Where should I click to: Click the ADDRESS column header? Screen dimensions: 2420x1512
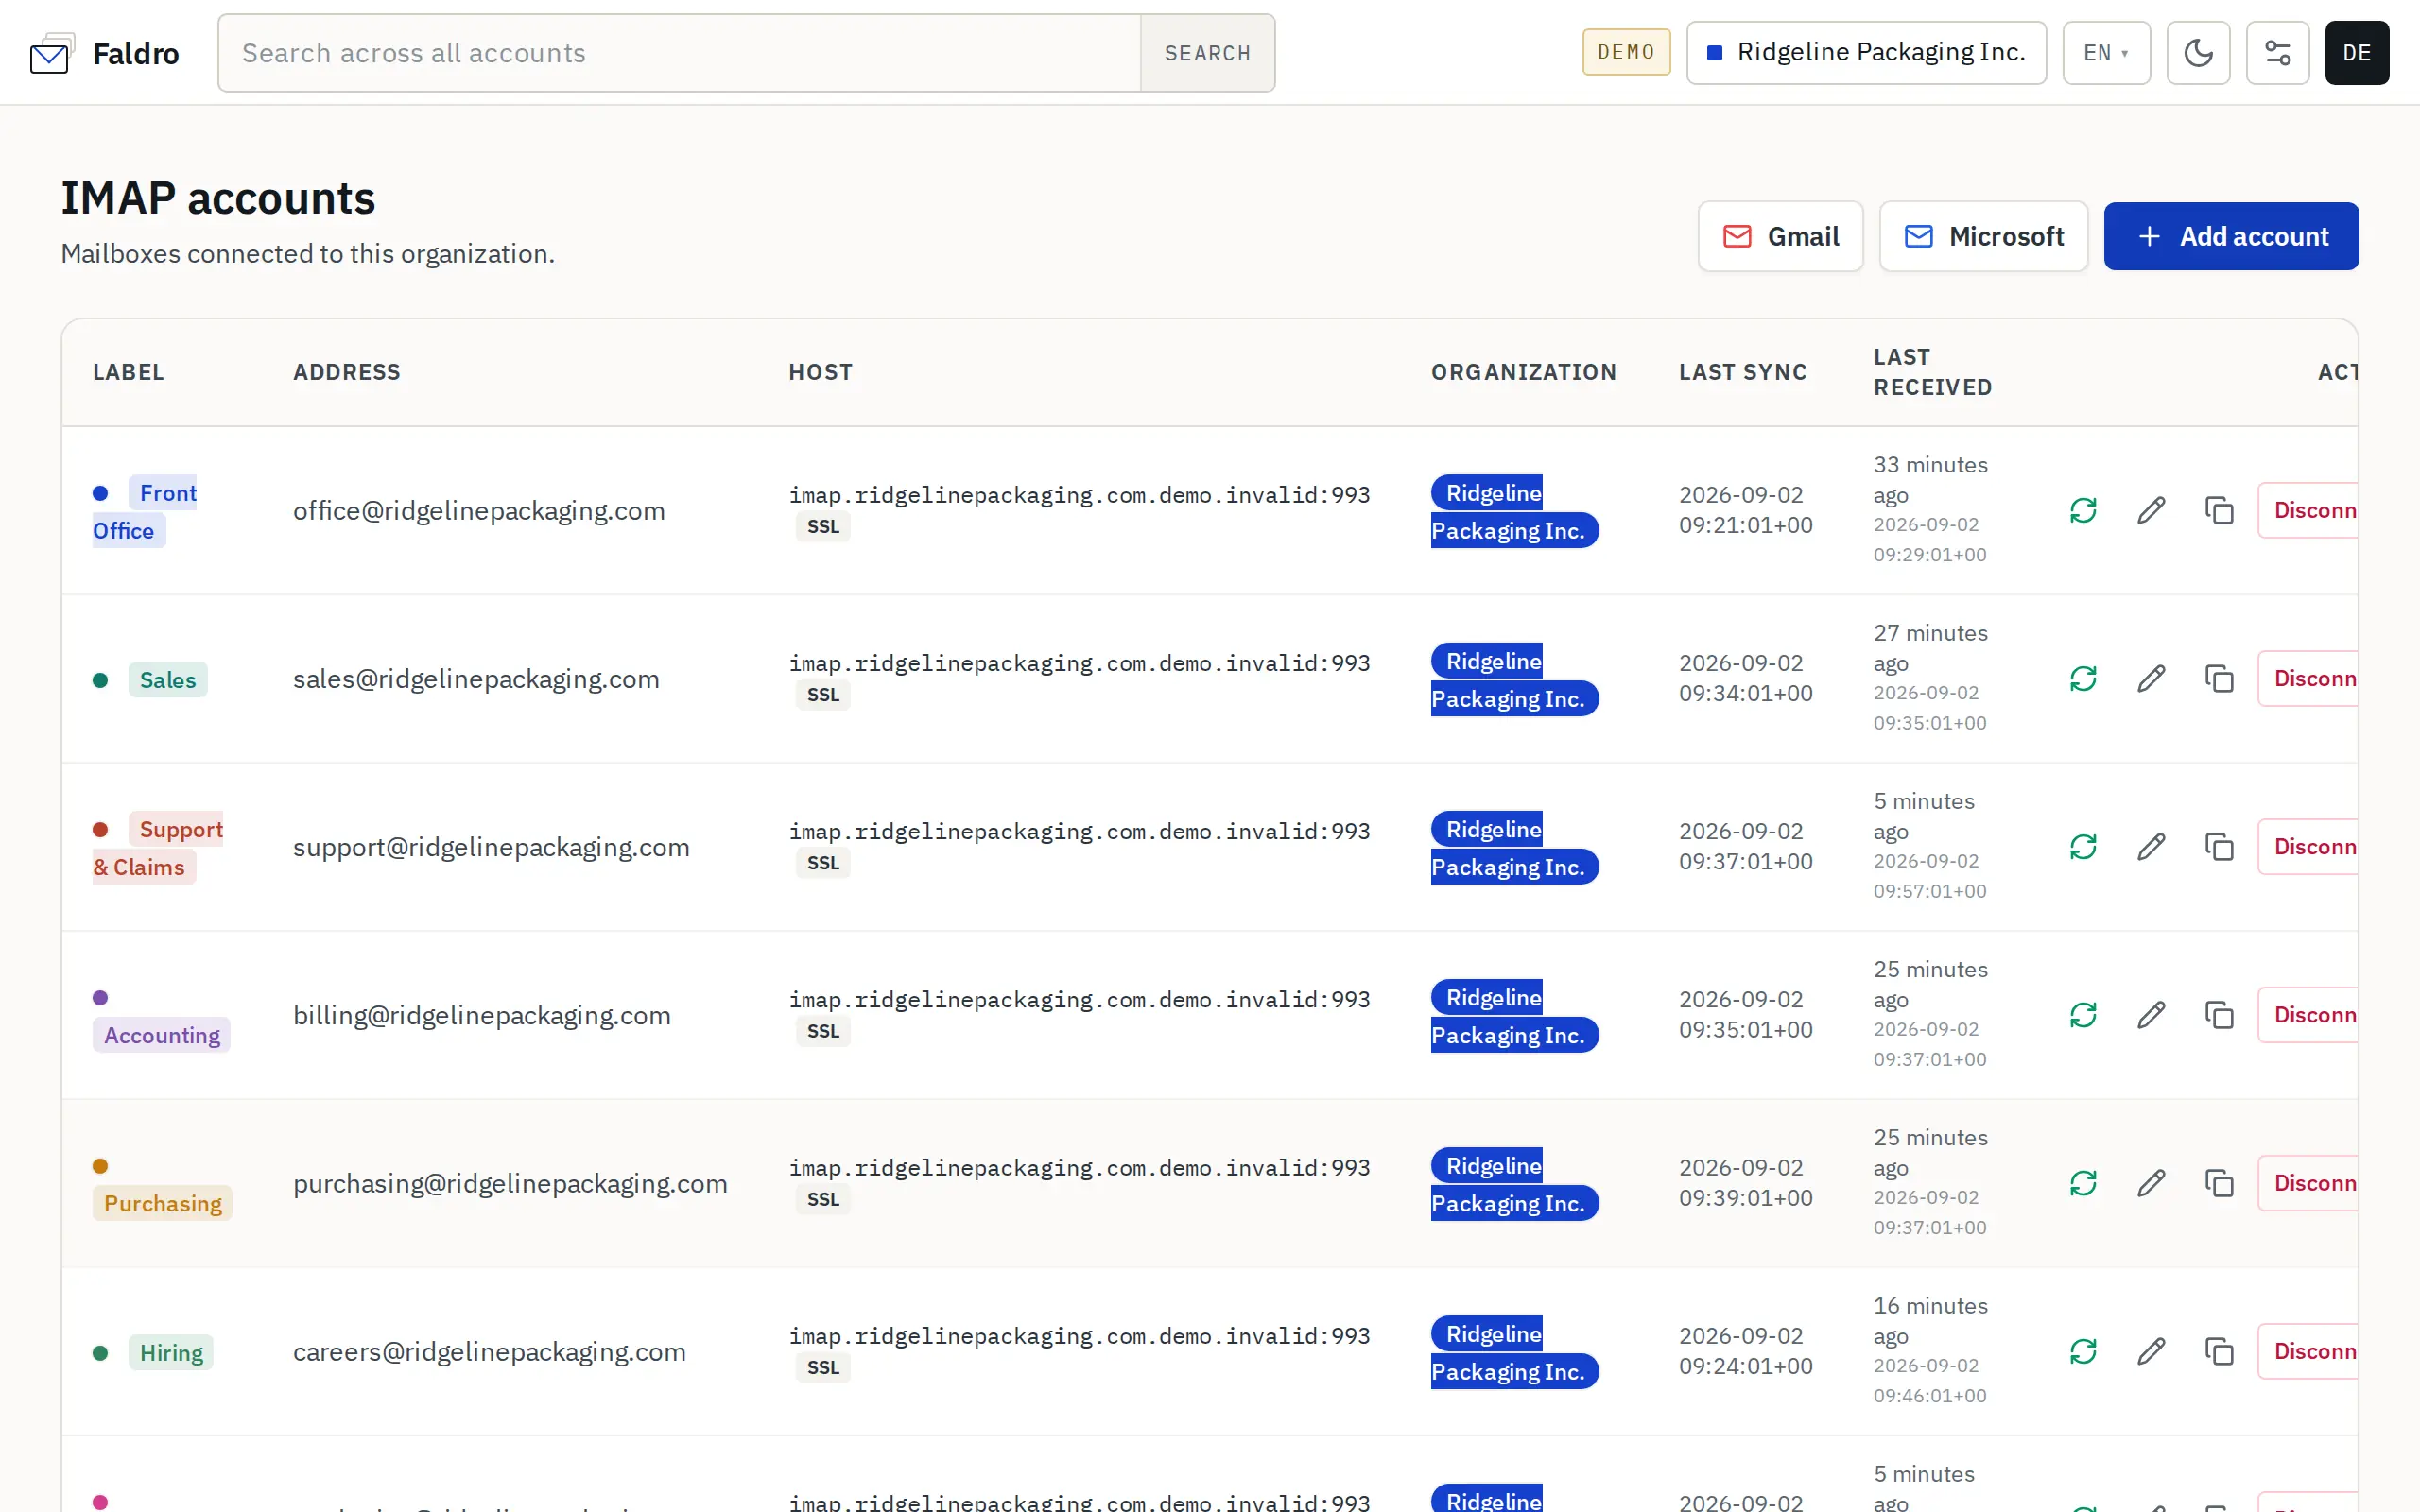pos(347,372)
